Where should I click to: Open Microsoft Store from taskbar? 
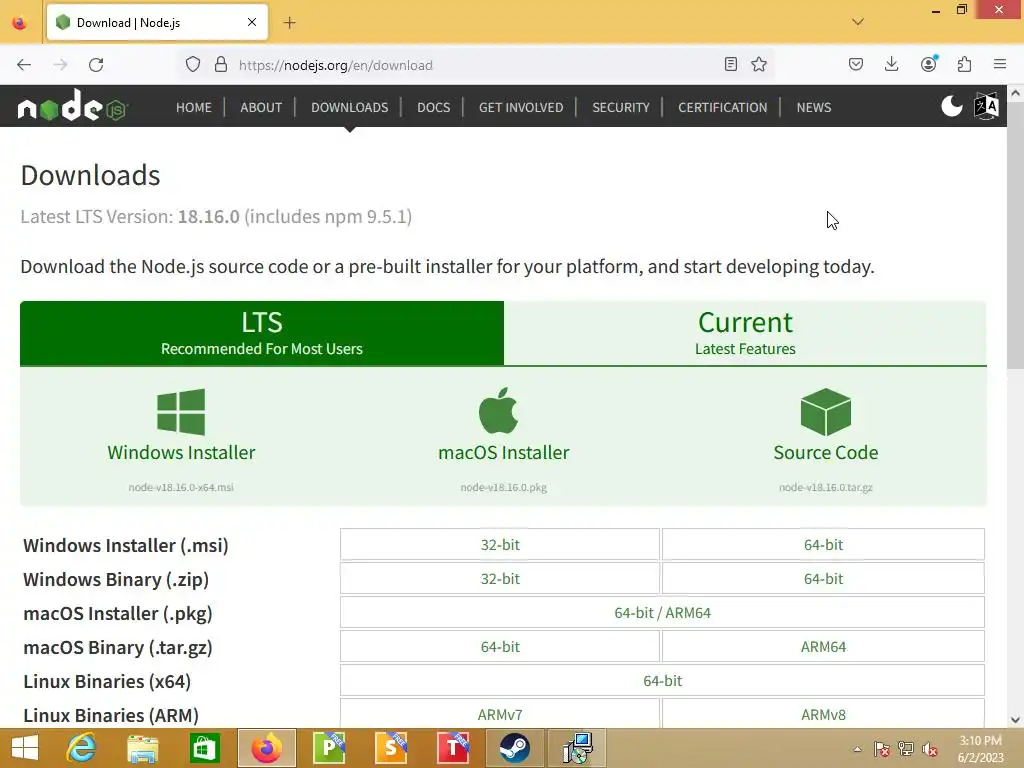click(x=204, y=748)
